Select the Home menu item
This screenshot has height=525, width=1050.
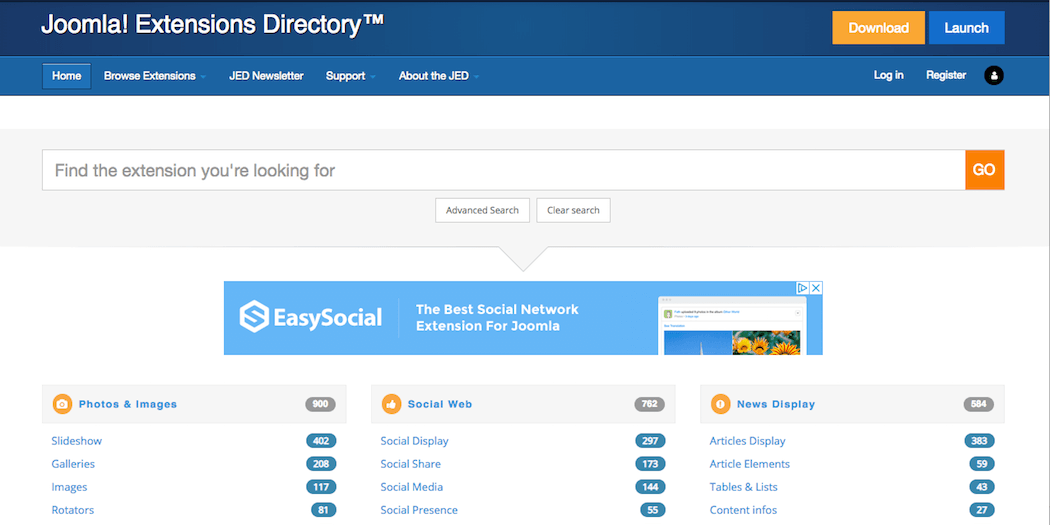[66, 76]
